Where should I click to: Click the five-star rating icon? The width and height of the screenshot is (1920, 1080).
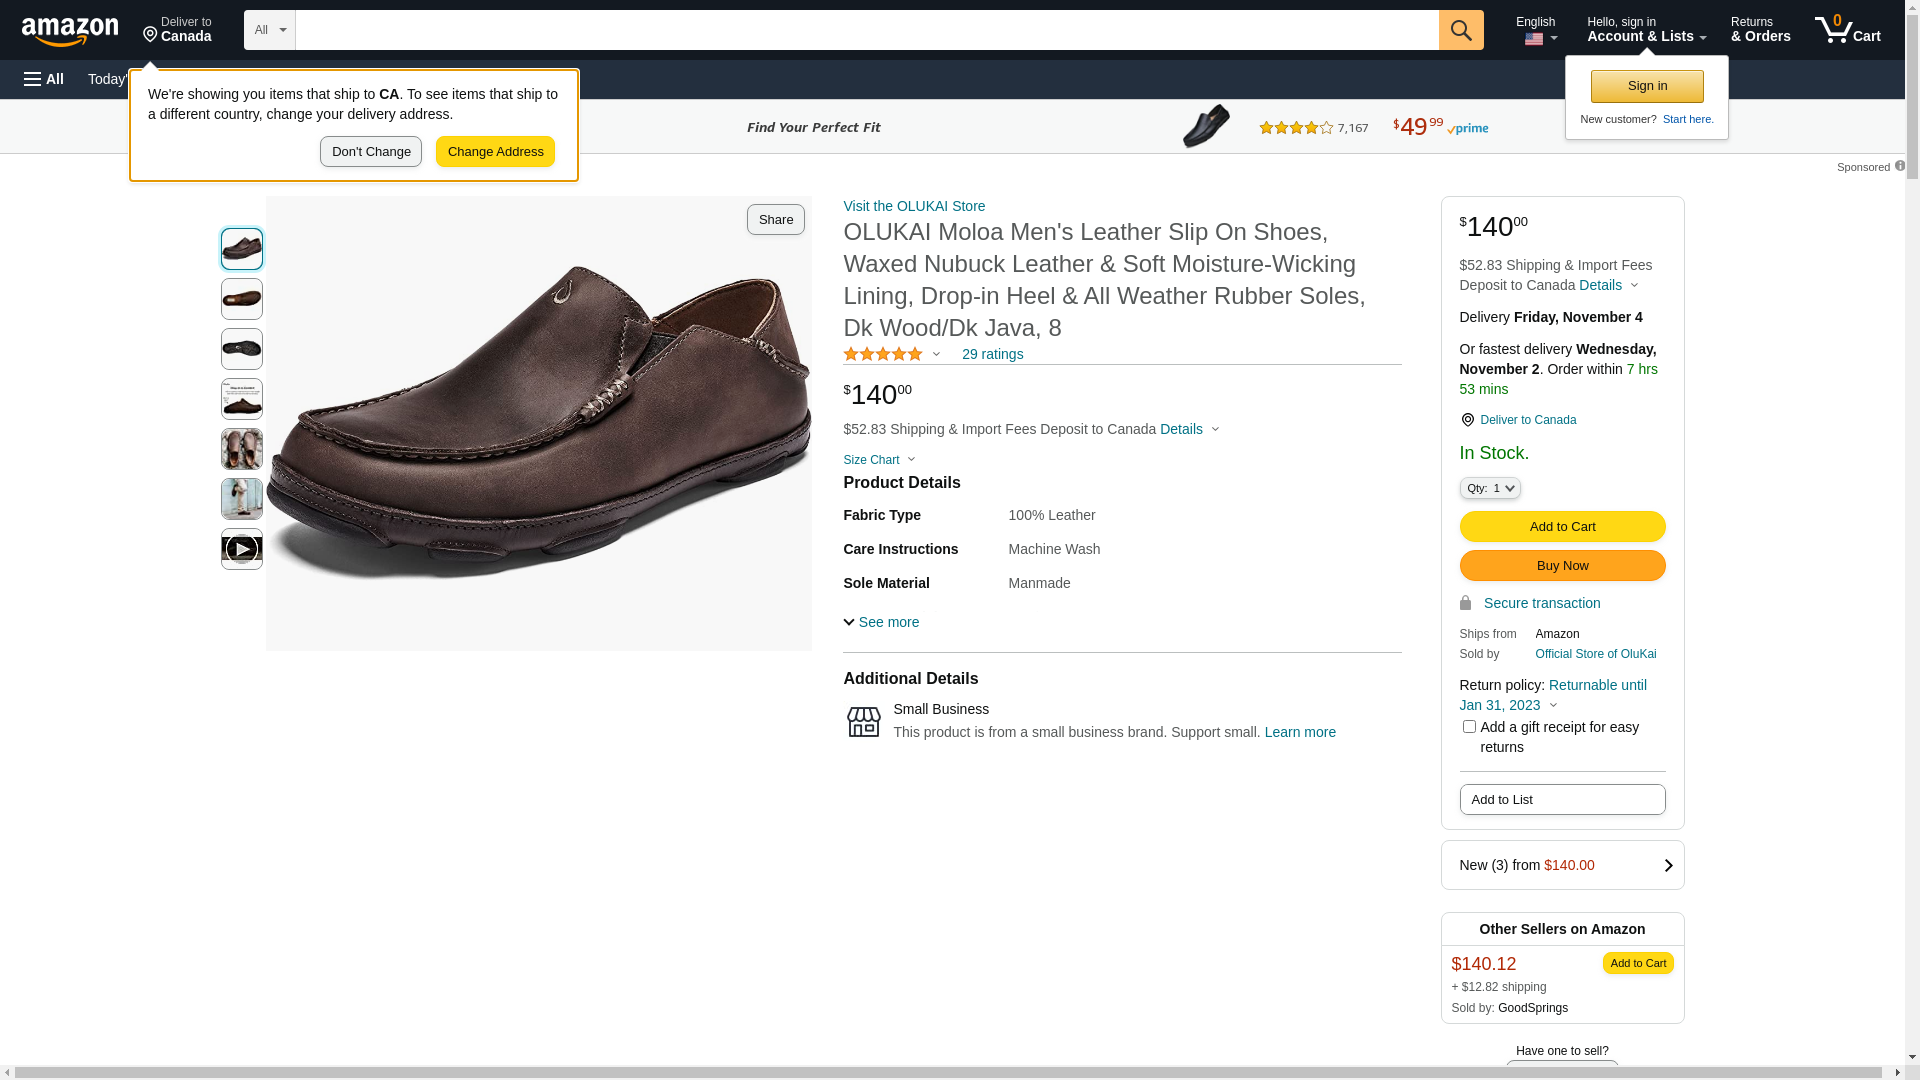coord(883,354)
